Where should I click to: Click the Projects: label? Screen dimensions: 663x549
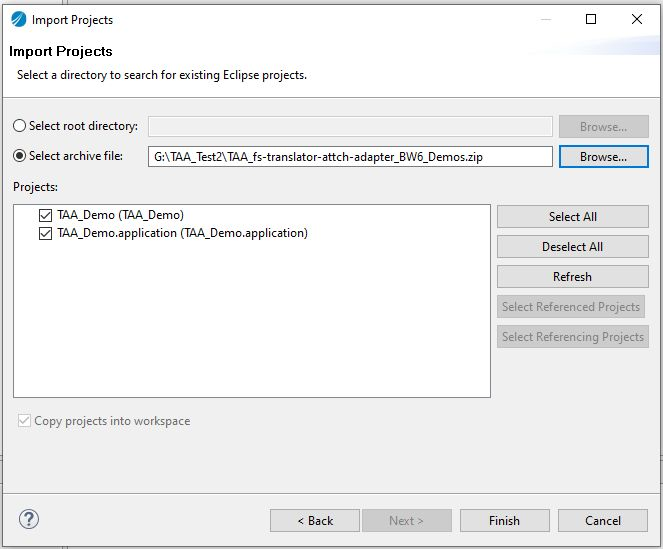(x=36, y=187)
